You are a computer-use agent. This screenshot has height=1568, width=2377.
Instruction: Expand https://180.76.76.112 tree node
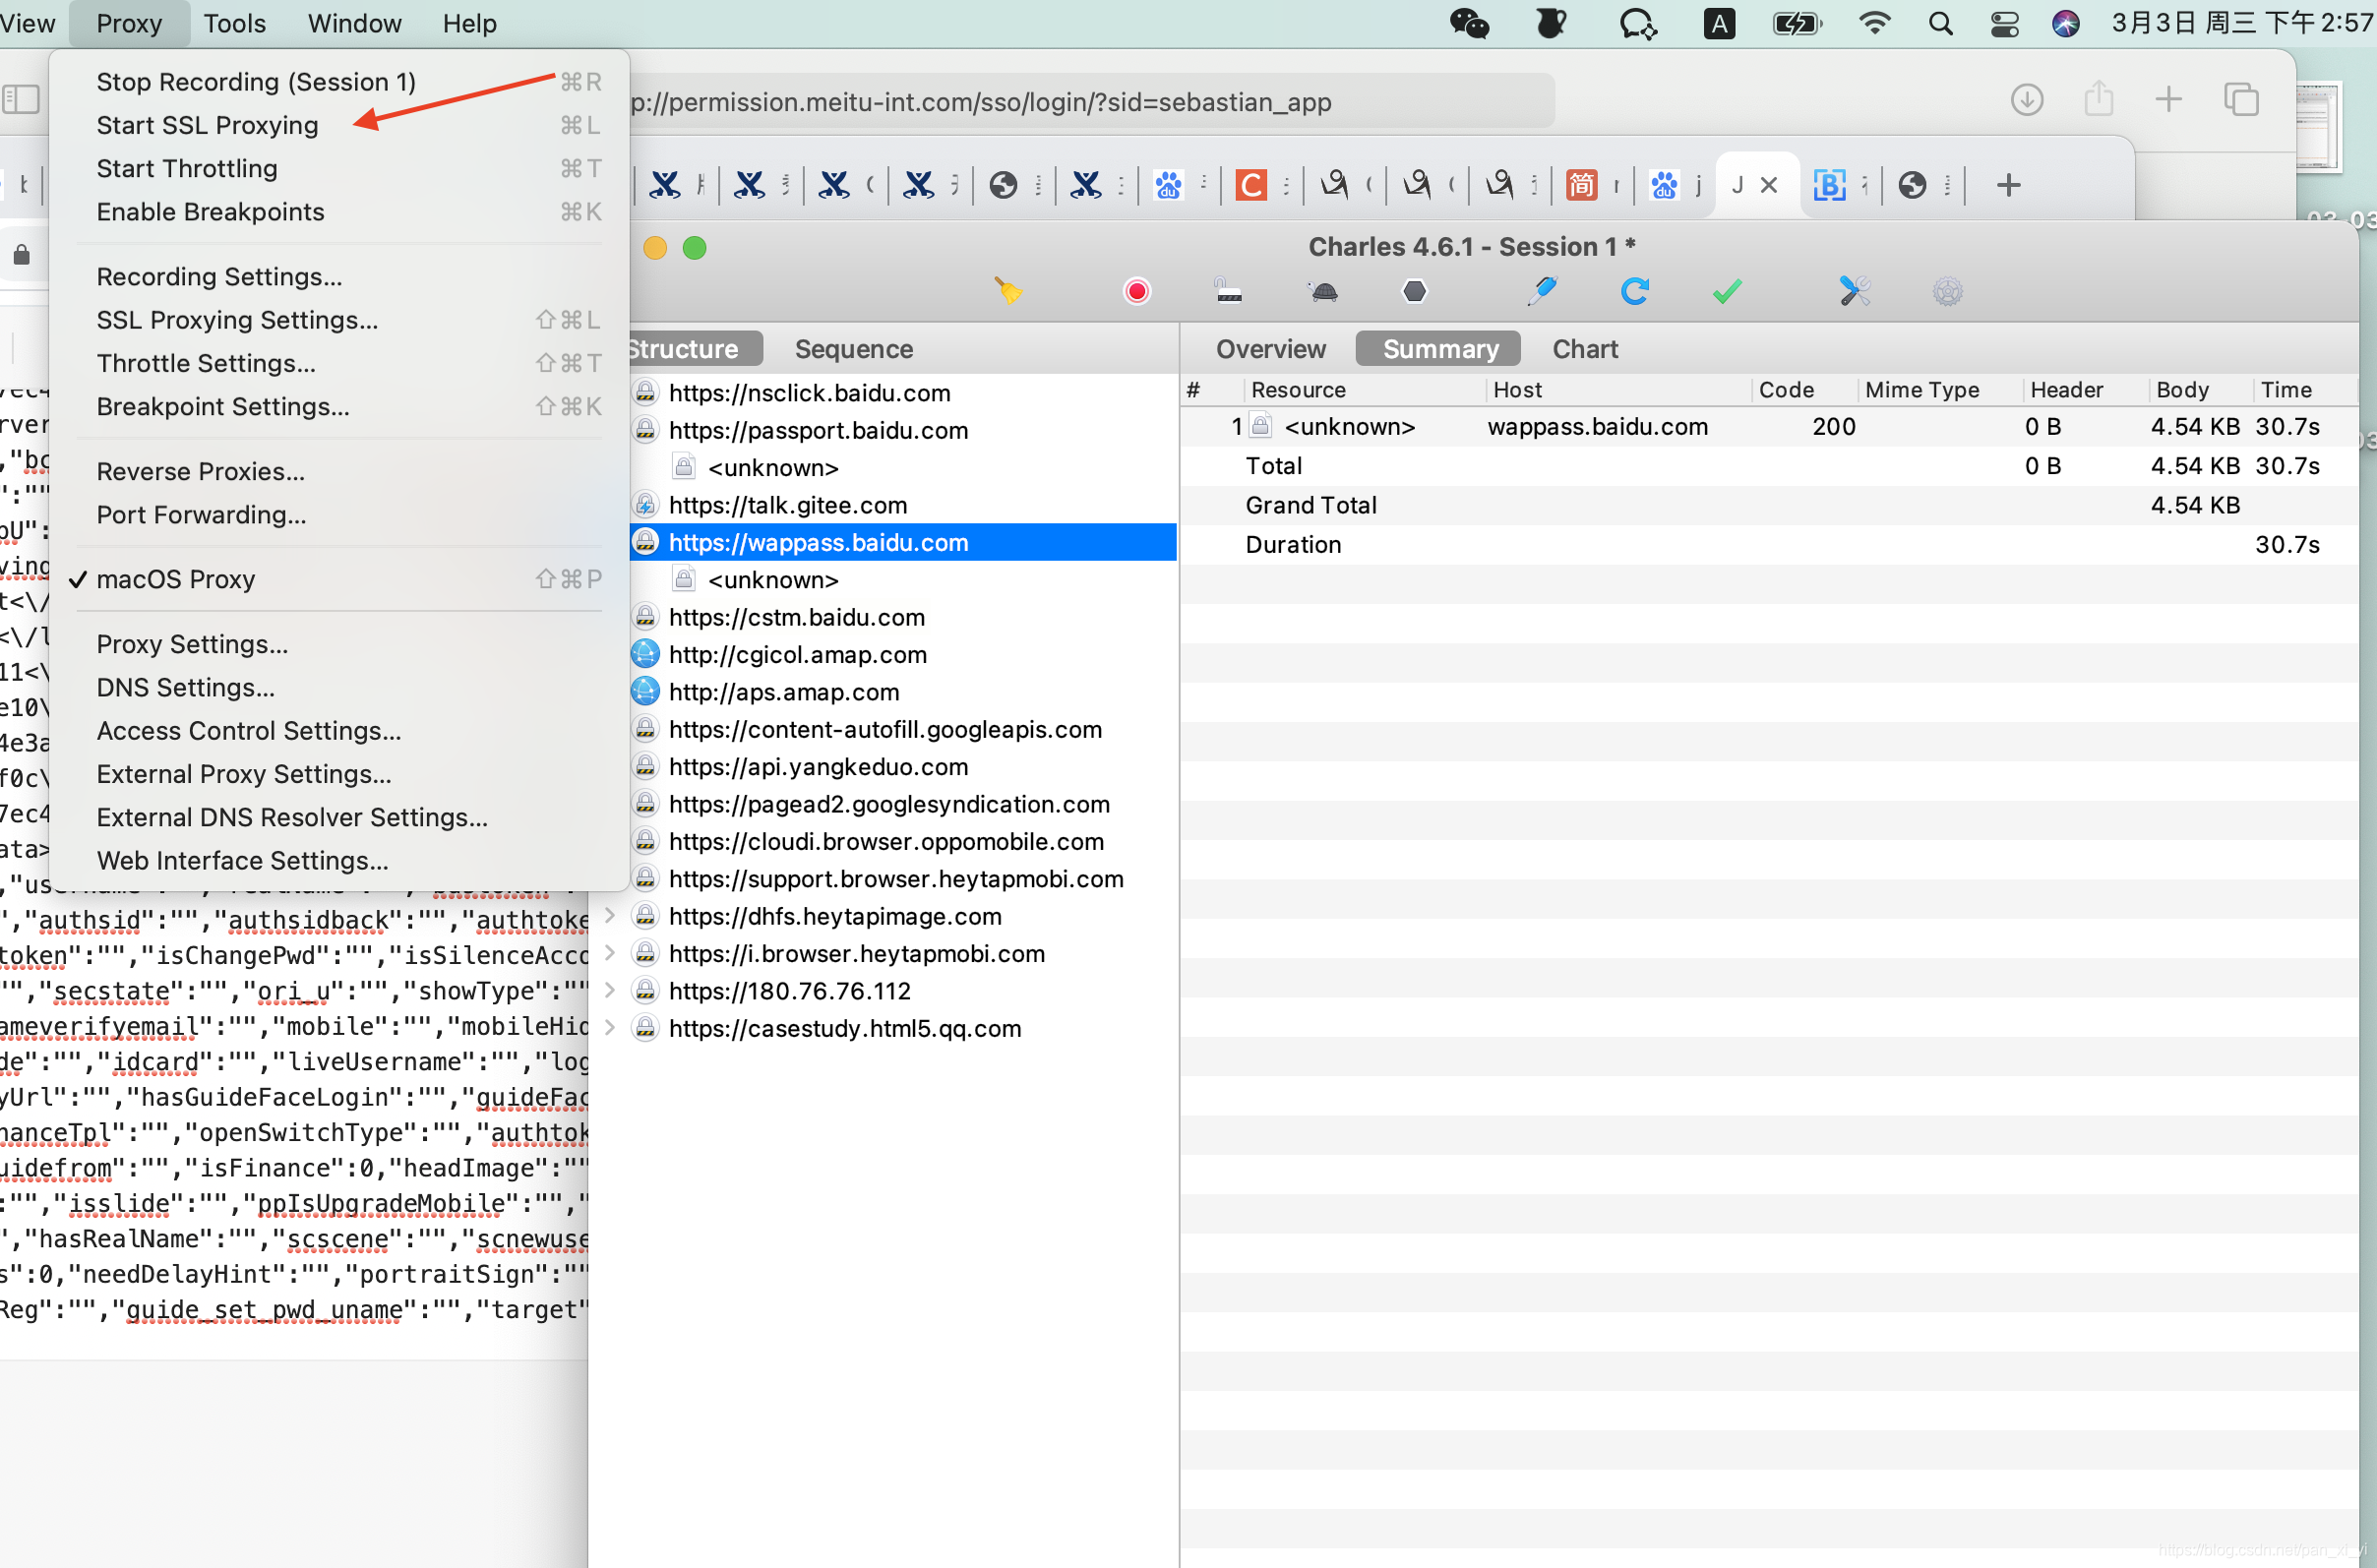pos(609,990)
